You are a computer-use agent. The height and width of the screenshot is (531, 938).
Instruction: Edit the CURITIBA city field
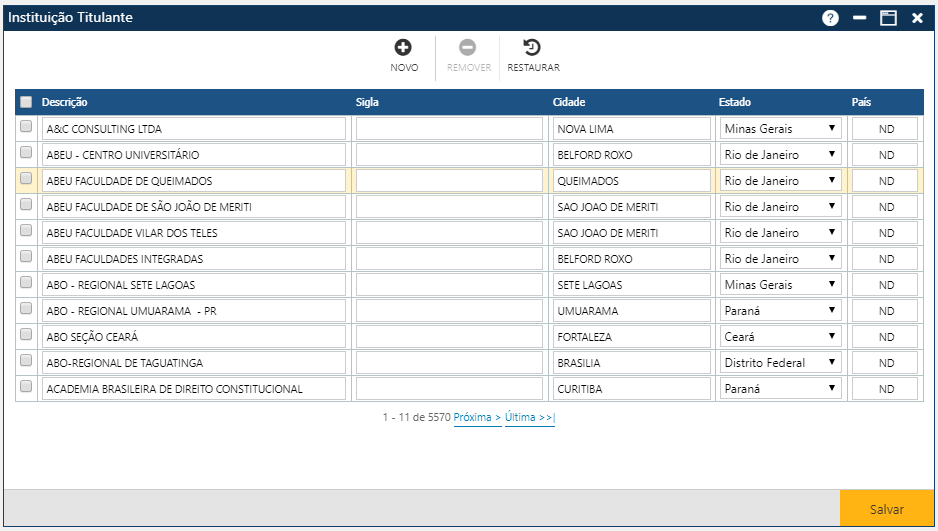(632, 389)
